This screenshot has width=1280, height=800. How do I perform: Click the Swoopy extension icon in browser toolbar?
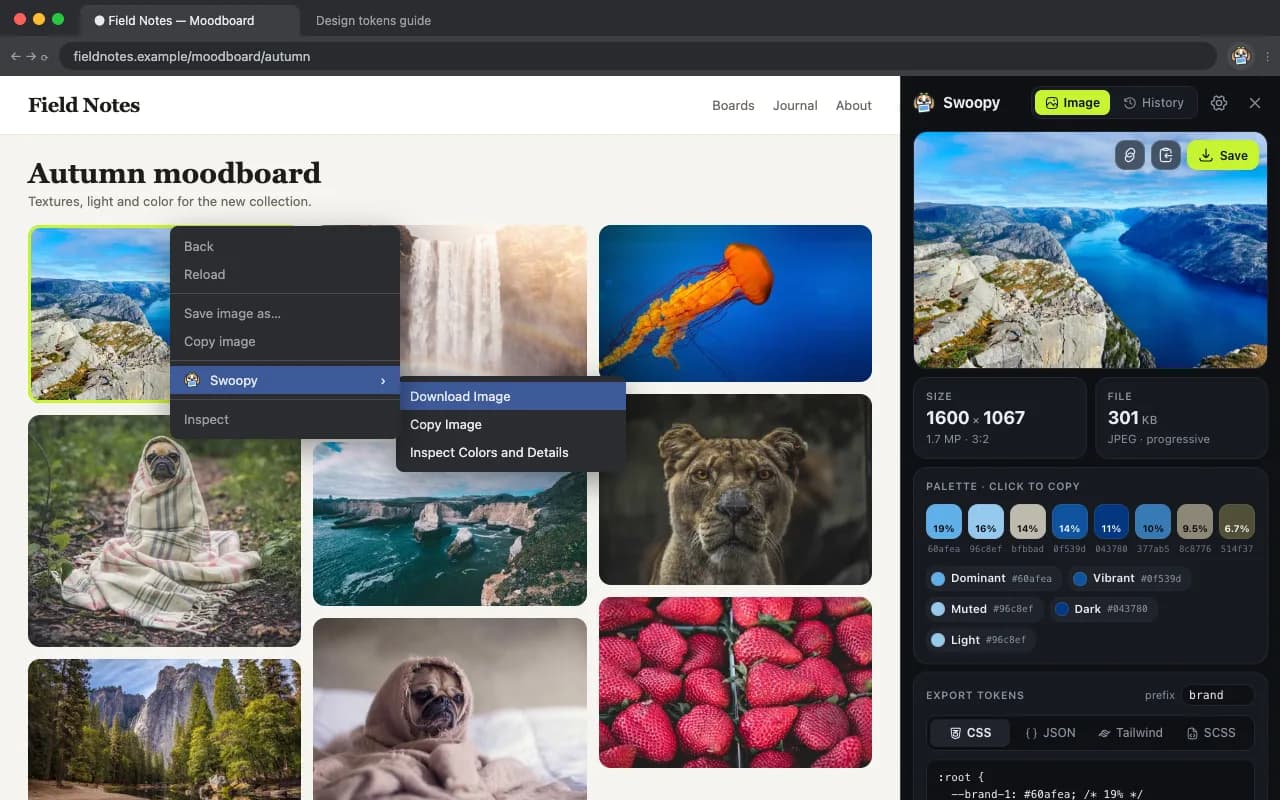tap(1241, 56)
